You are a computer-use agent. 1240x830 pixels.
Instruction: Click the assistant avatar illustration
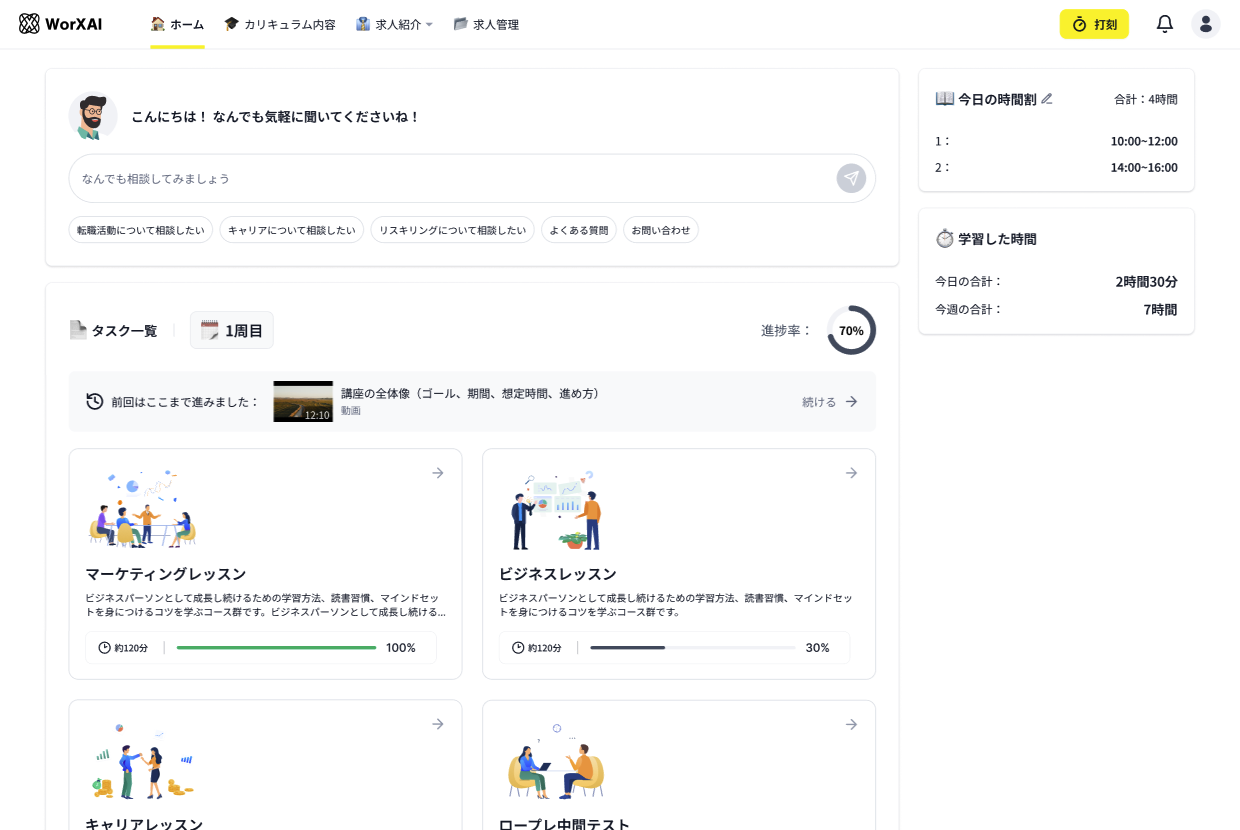pyautogui.click(x=93, y=116)
